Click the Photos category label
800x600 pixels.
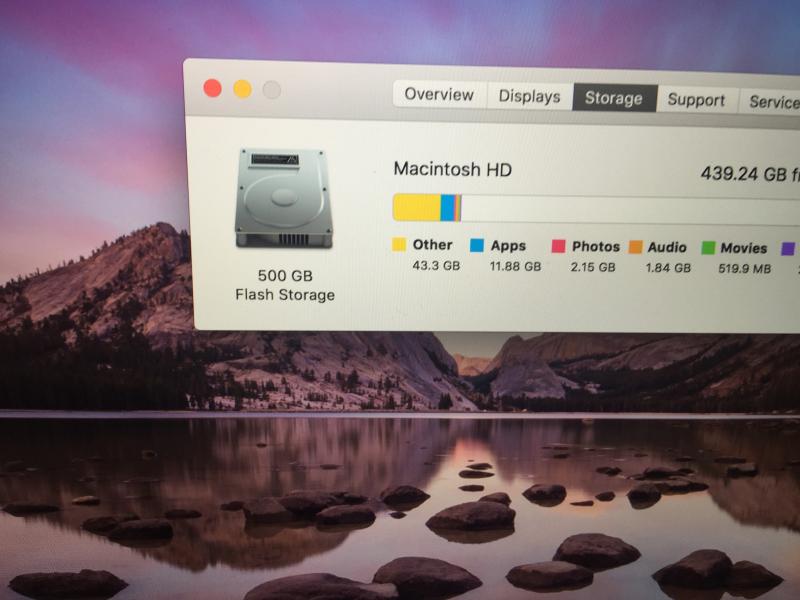(x=596, y=247)
